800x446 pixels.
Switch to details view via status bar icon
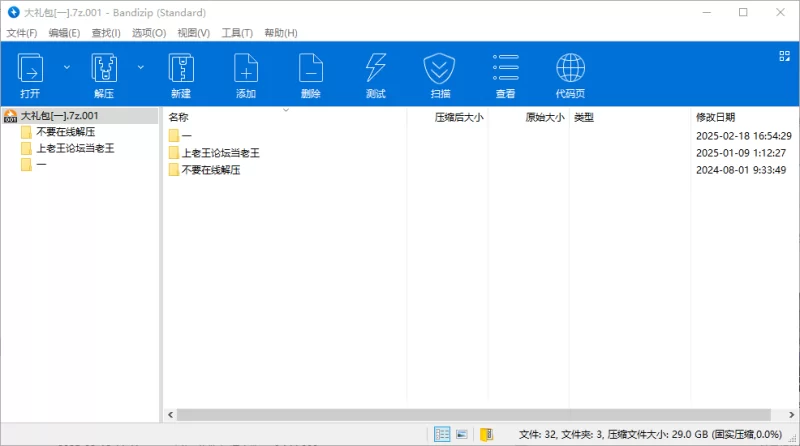click(x=442, y=434)
